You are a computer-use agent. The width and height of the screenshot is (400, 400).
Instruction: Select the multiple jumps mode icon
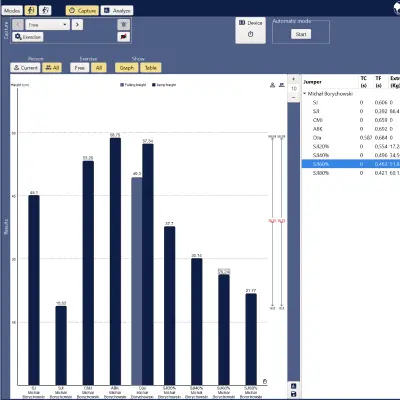coord(45,11)
